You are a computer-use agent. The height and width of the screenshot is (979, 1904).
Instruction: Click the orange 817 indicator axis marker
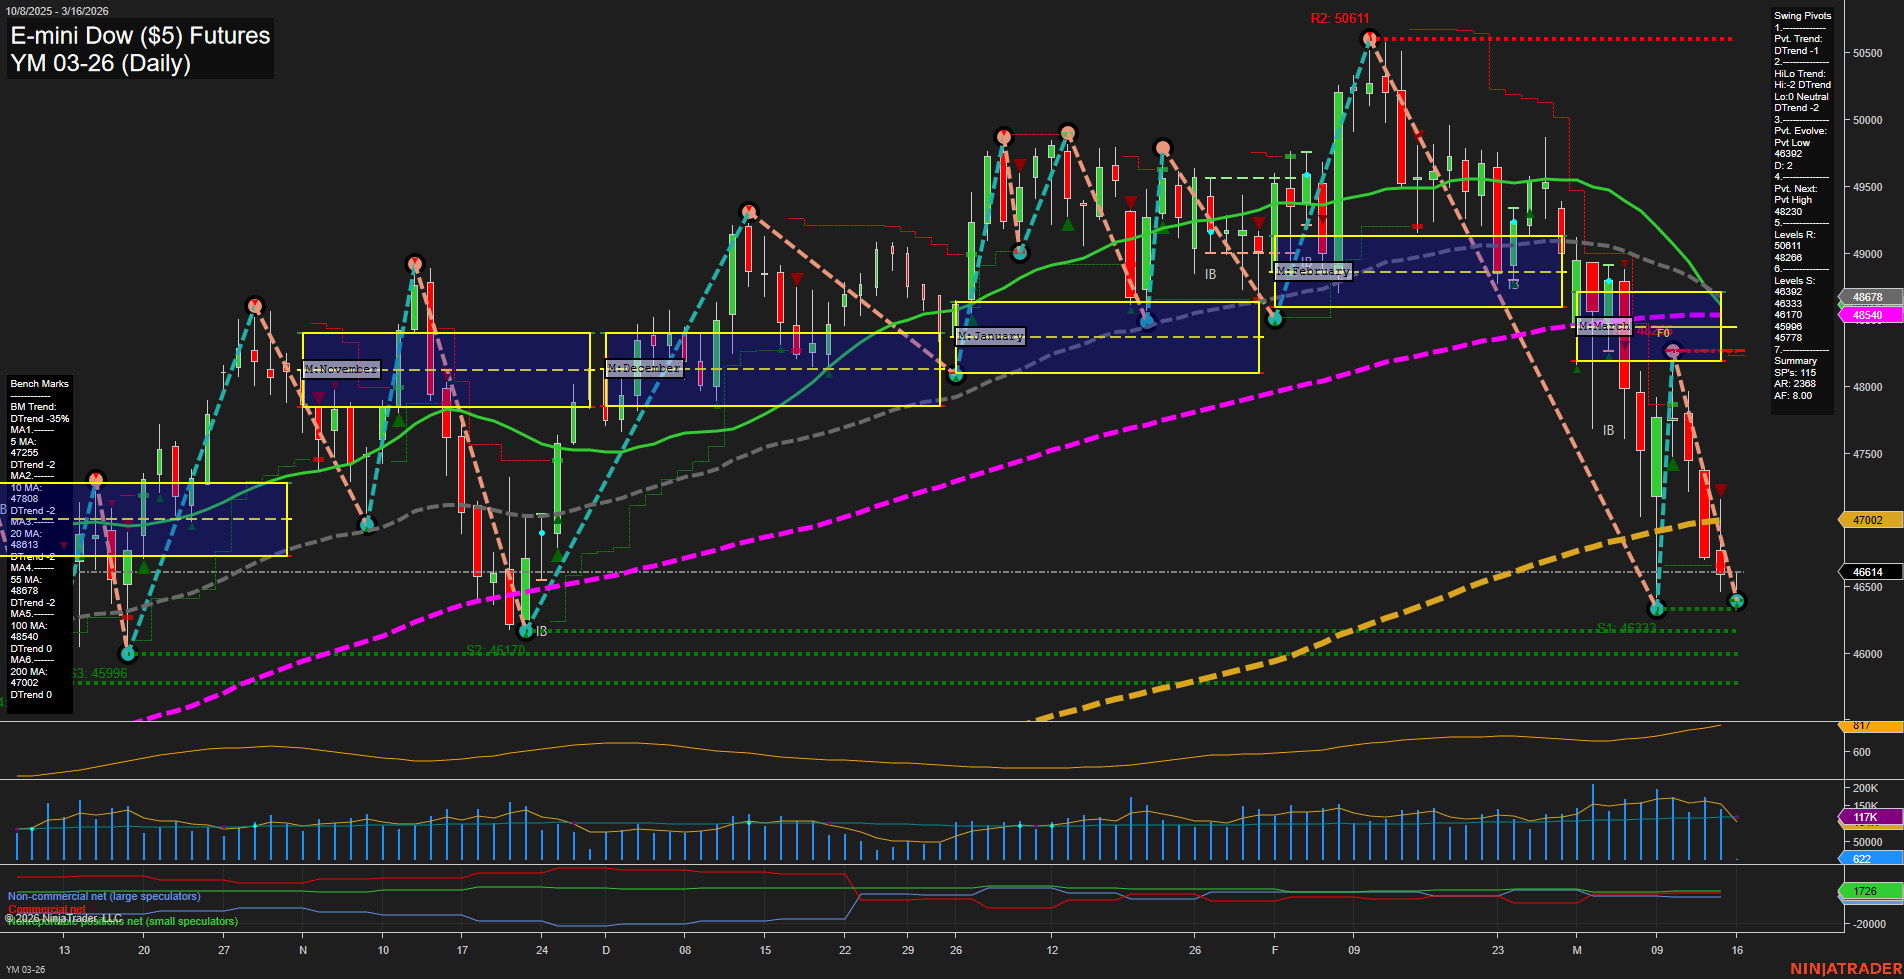[x=1866, y=727]
